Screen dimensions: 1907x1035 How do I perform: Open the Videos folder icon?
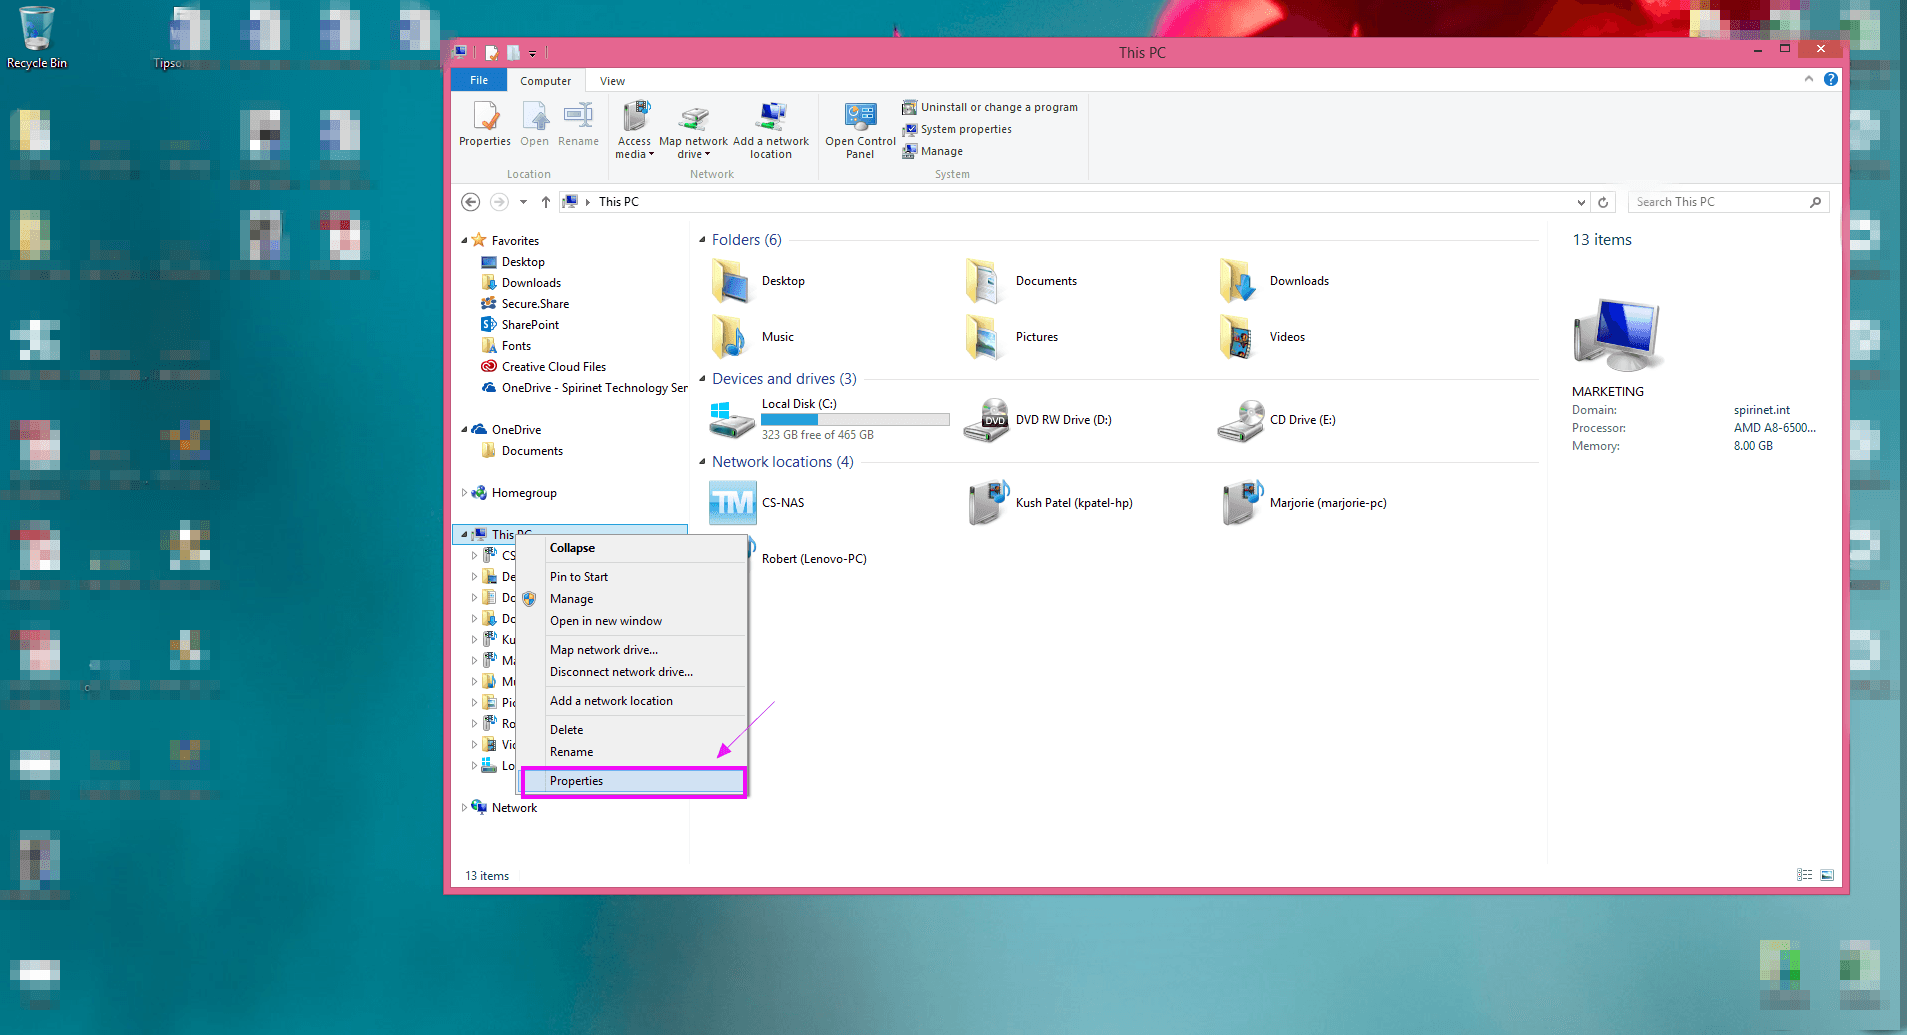(x=1238, y=337)
